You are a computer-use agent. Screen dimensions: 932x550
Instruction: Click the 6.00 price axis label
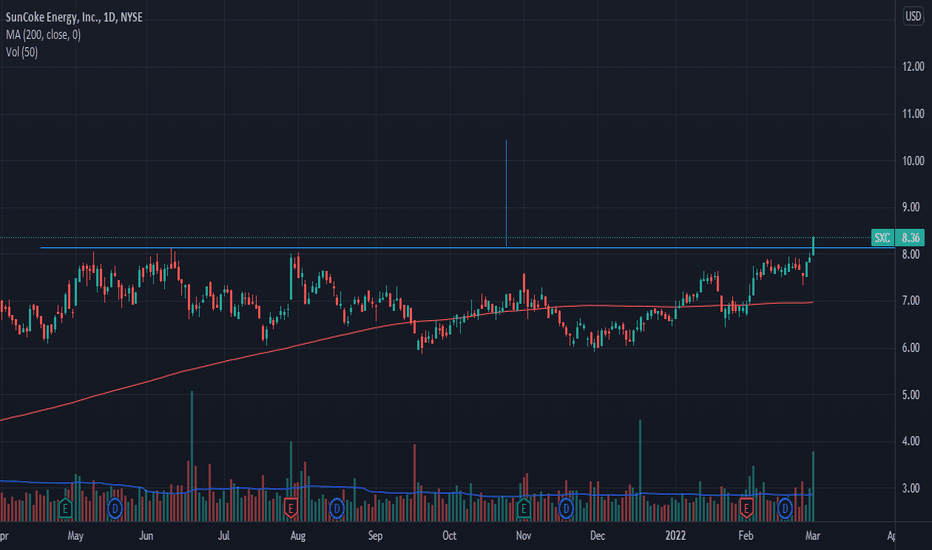click(911, 348)
